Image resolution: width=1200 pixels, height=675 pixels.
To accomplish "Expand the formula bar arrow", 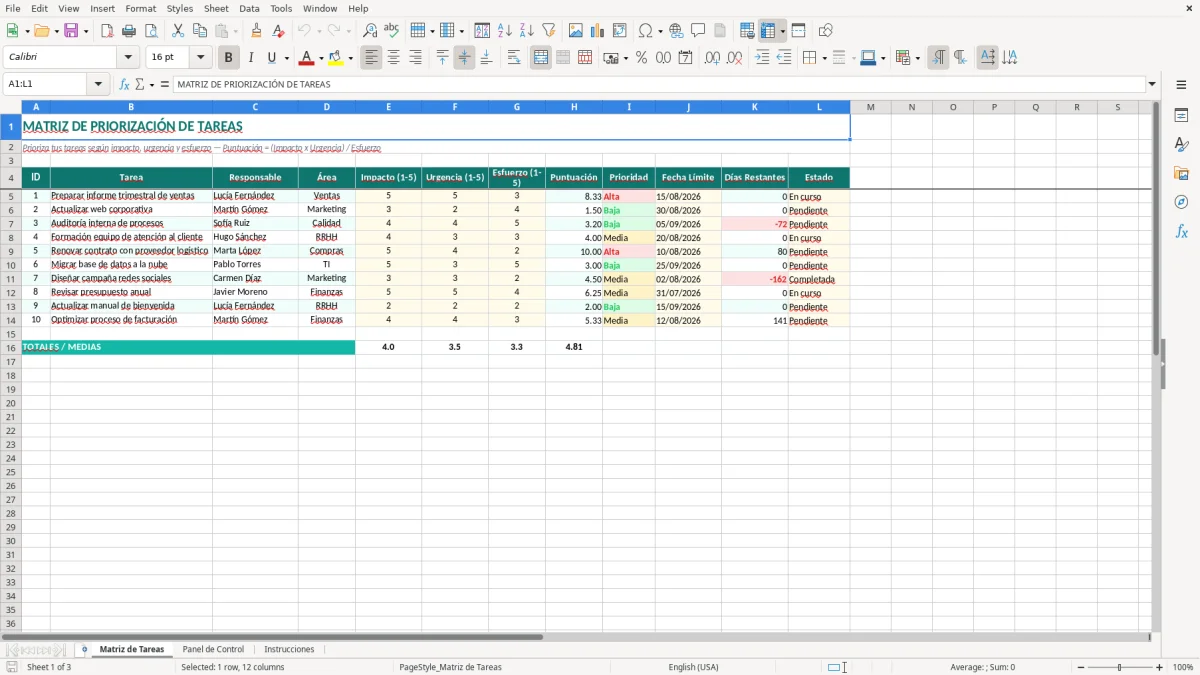I will tap(1152, 84).
